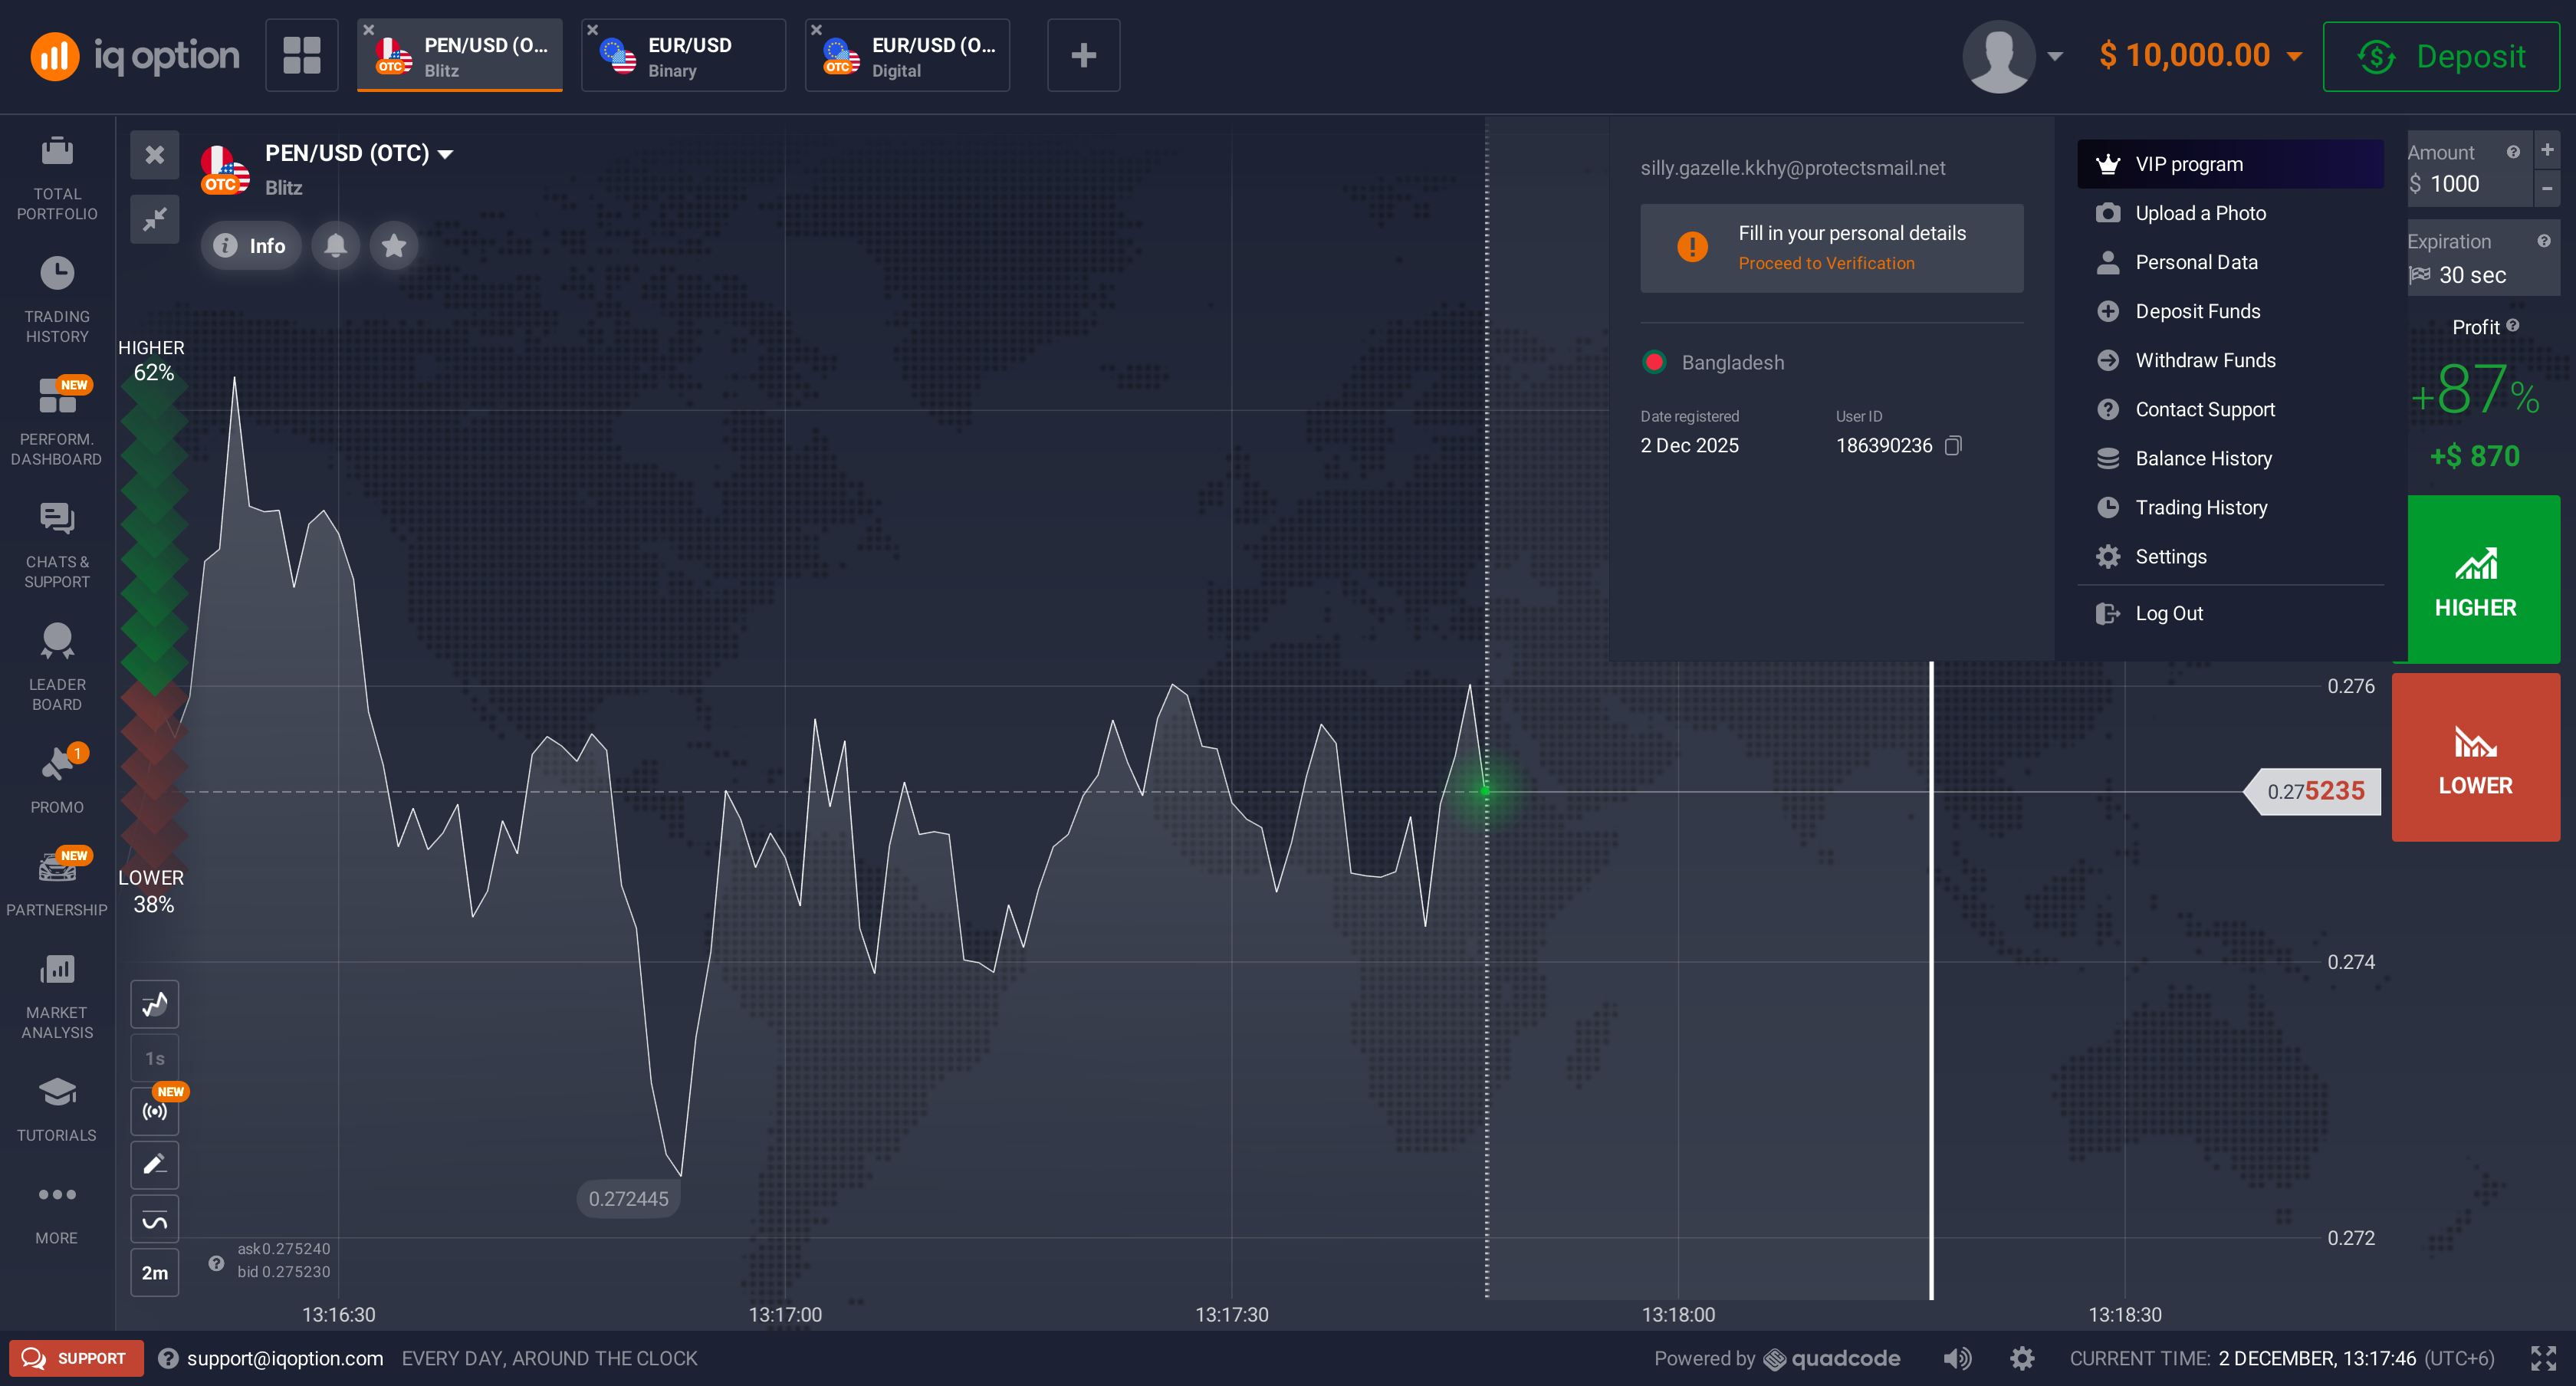Switch to the EUR/USD Binary tab

[684, 56]
